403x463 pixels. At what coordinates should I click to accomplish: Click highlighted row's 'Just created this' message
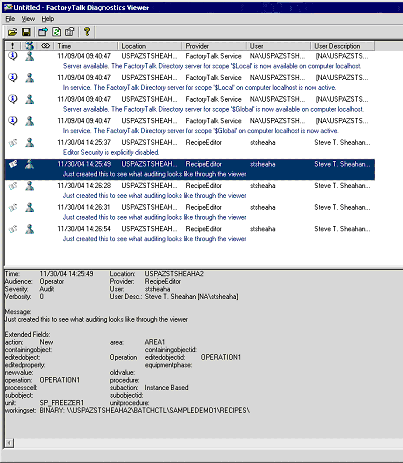click(155, 174)
